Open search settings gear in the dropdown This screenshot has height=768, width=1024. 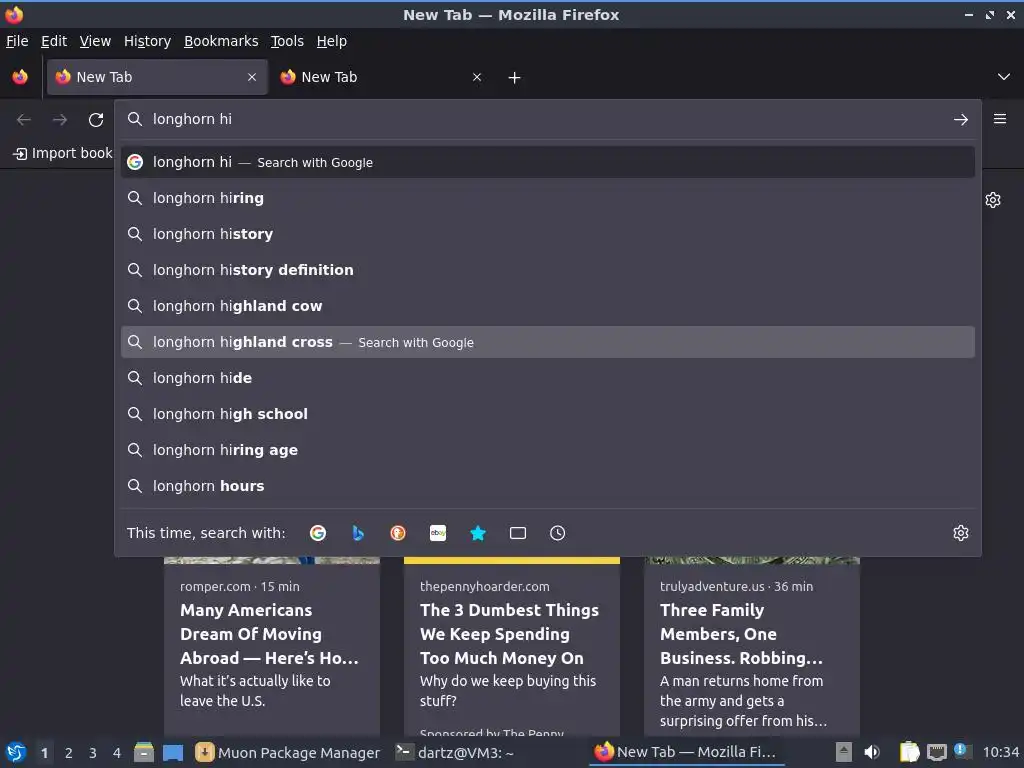(961, 533)
